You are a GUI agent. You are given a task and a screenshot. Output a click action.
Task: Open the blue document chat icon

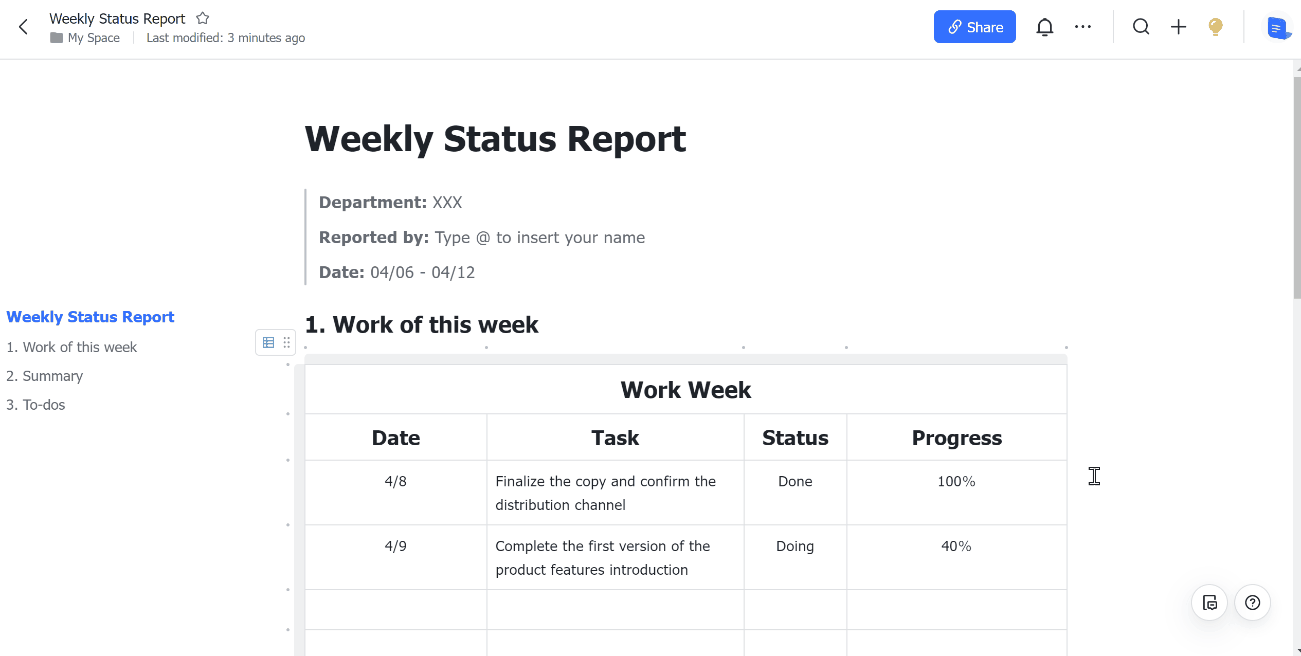pos(1277,28)
